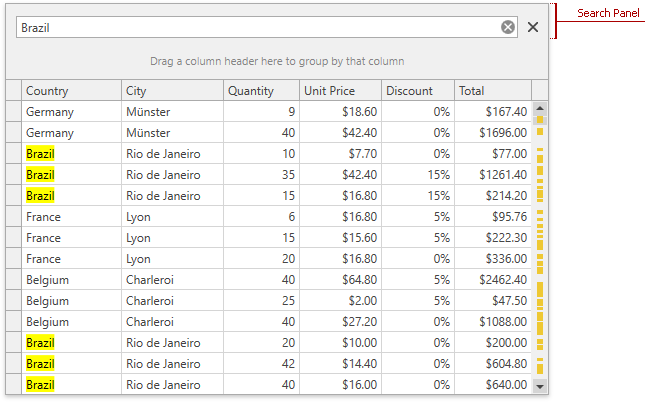Click the $1696.00 total cell
The width and height of the screenshot is (645, 402).
493,133
